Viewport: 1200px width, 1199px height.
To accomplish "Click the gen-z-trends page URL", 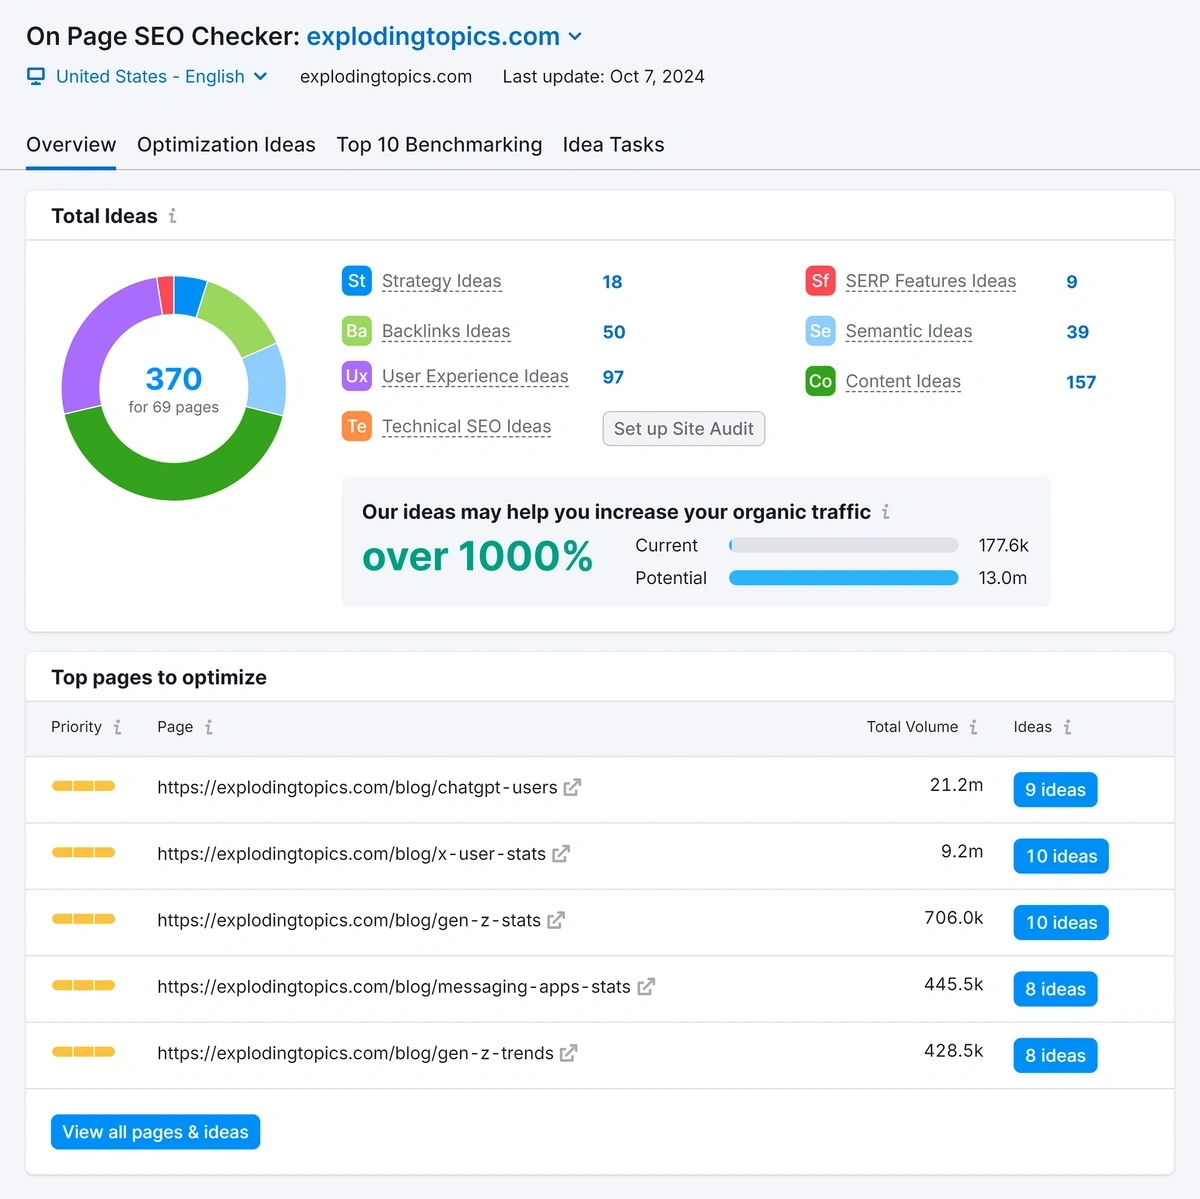I will click(x=355, y=1053).
